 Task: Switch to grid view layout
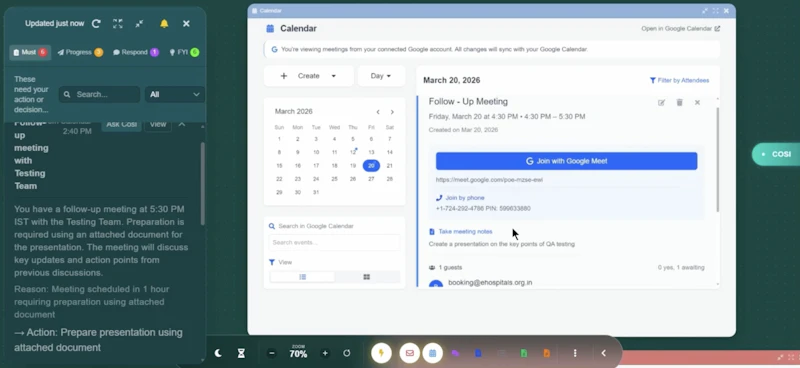coord(366,277)
